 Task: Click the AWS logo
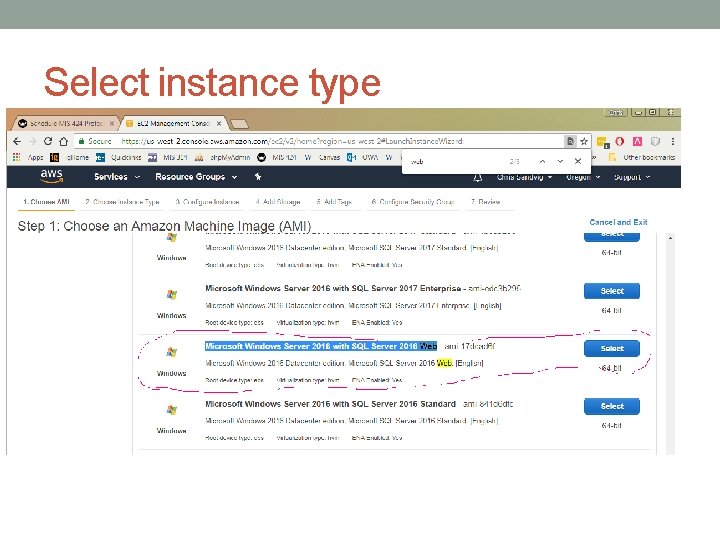coord(51,176)
